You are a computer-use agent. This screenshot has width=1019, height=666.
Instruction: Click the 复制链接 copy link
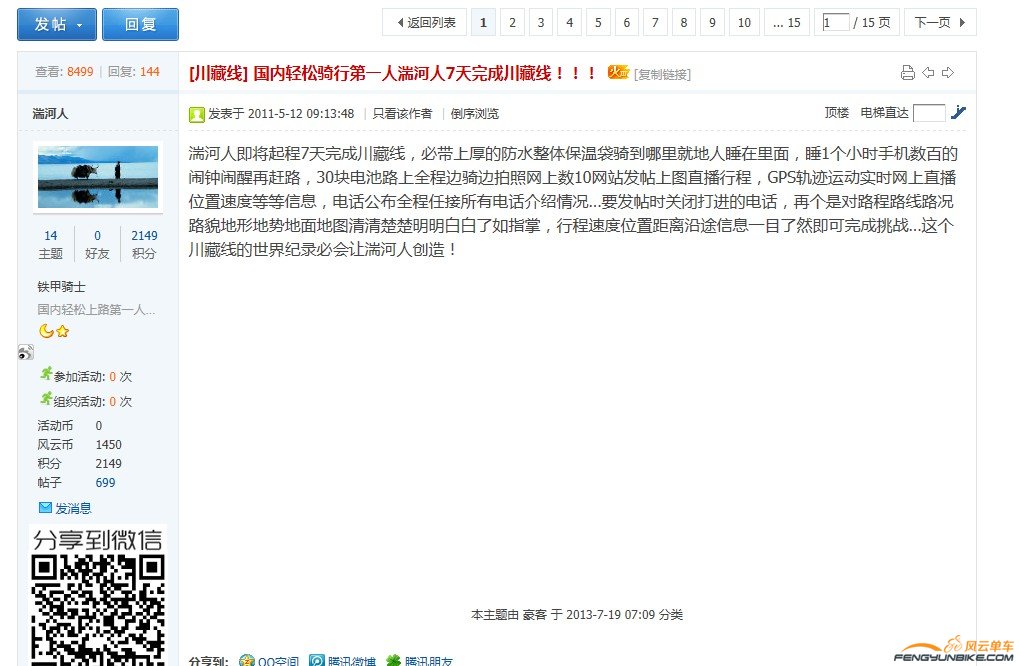[x=662, y=74]
